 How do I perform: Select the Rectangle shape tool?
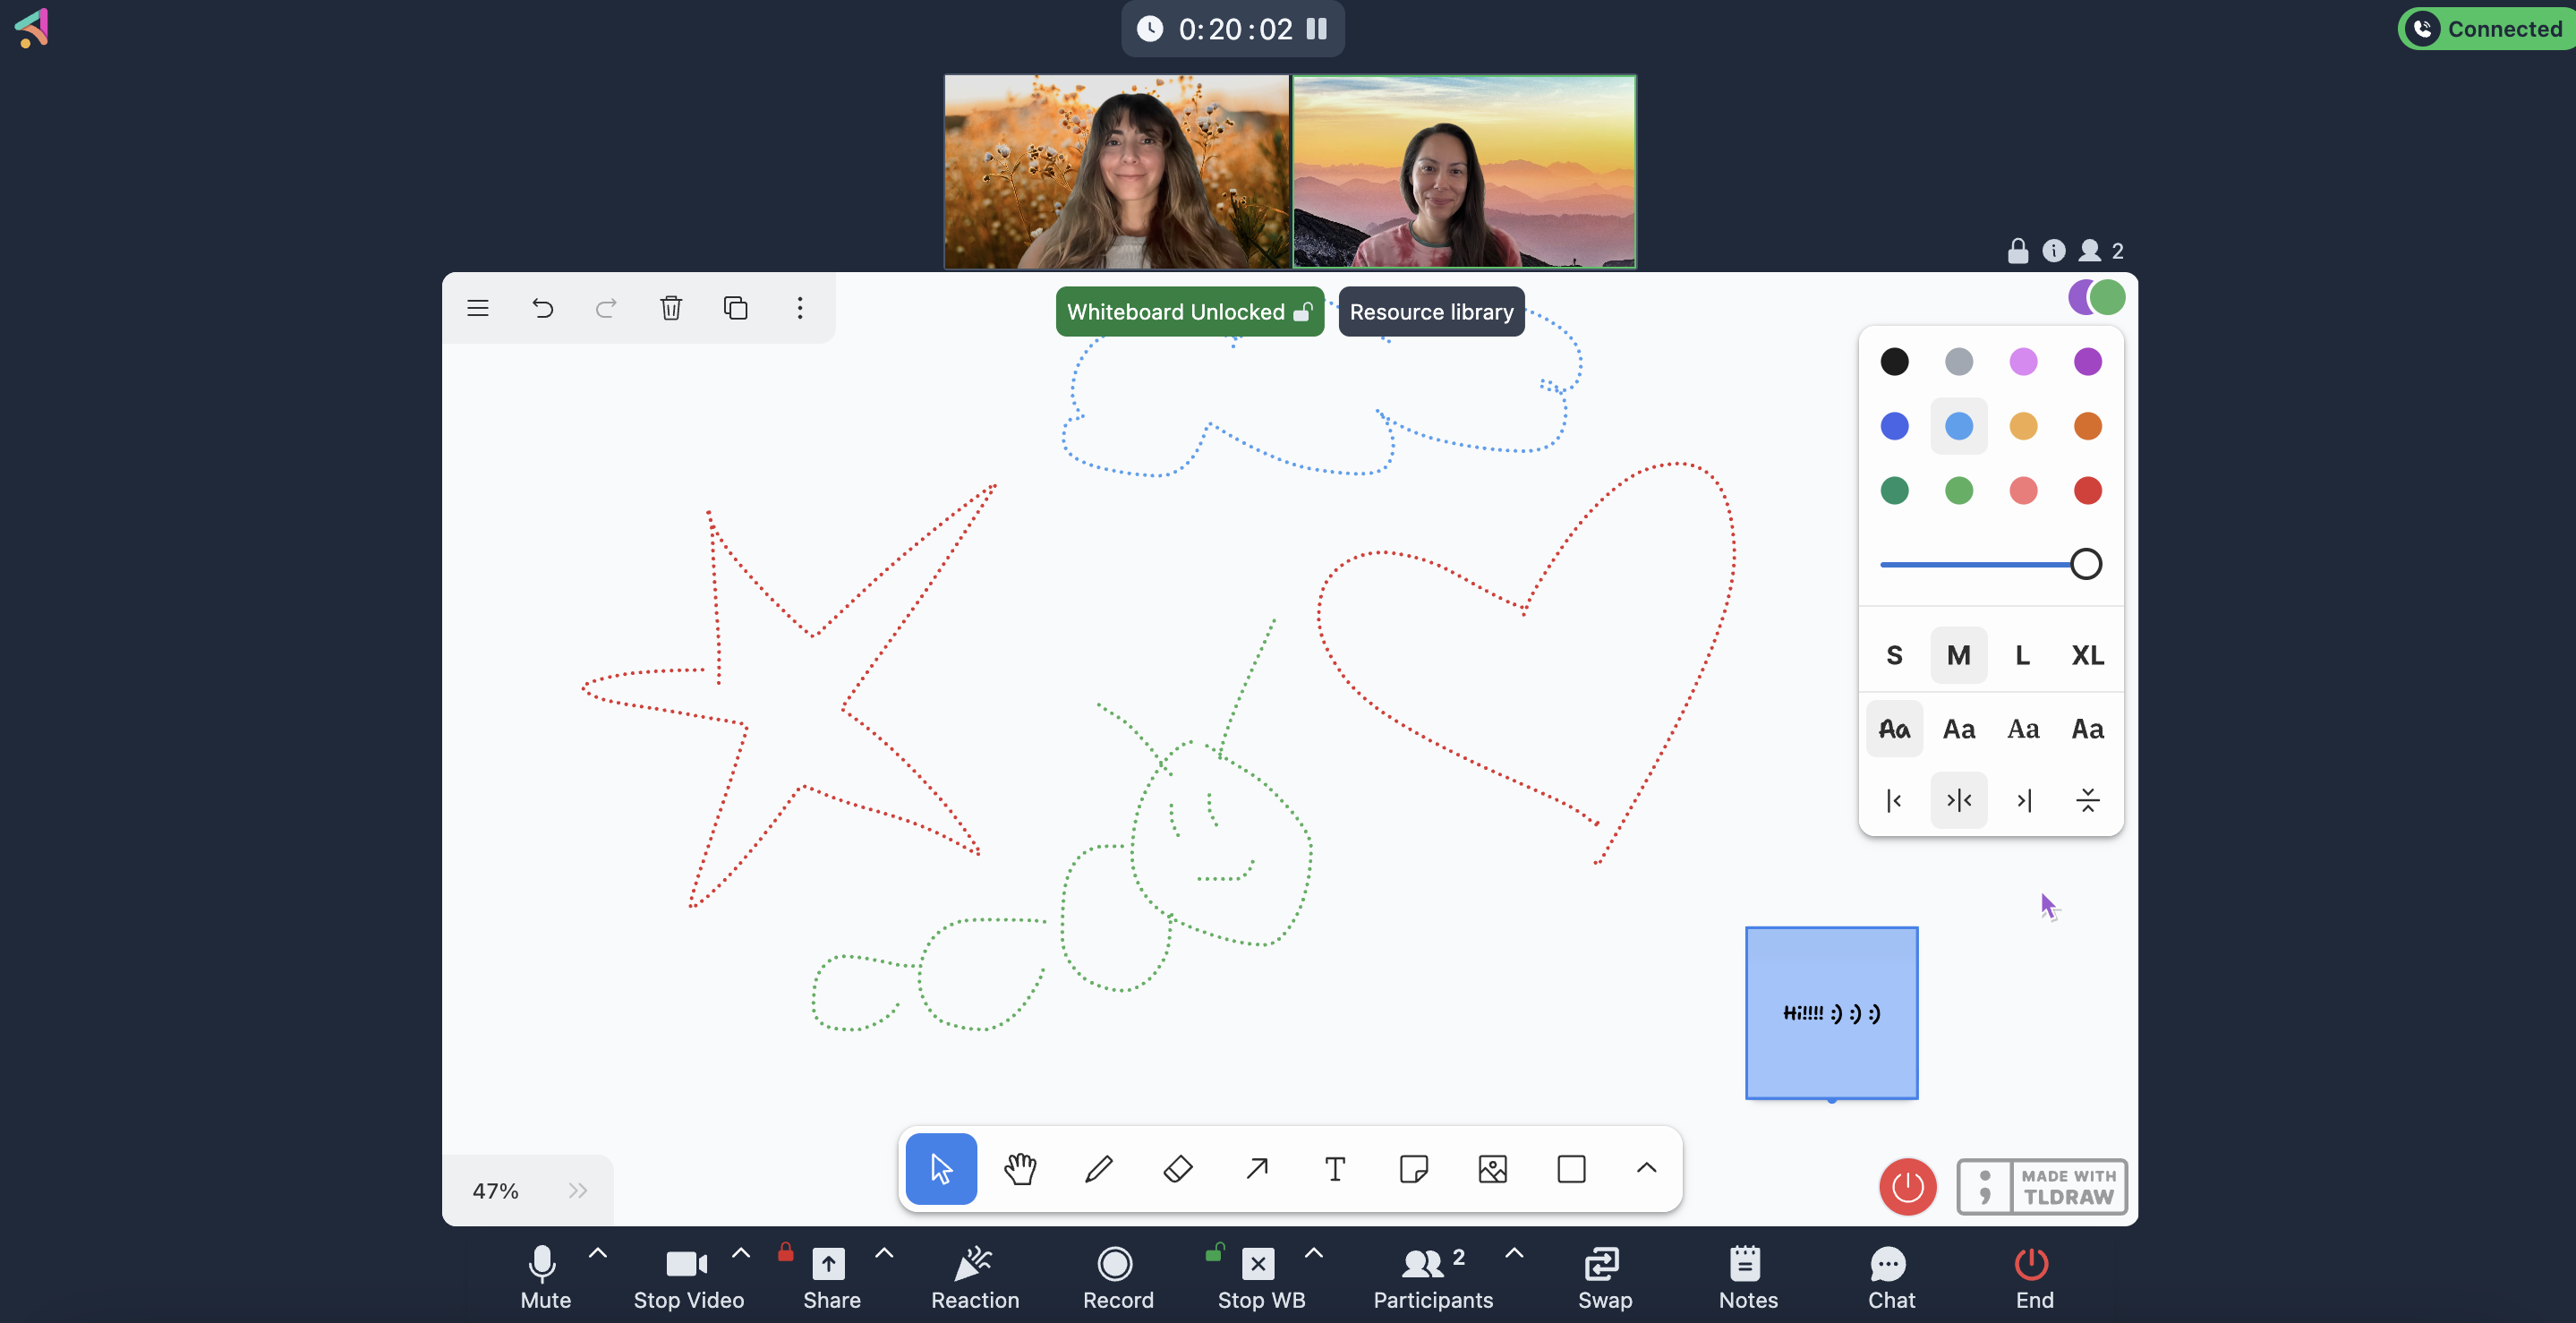tap(1571, 1169)
